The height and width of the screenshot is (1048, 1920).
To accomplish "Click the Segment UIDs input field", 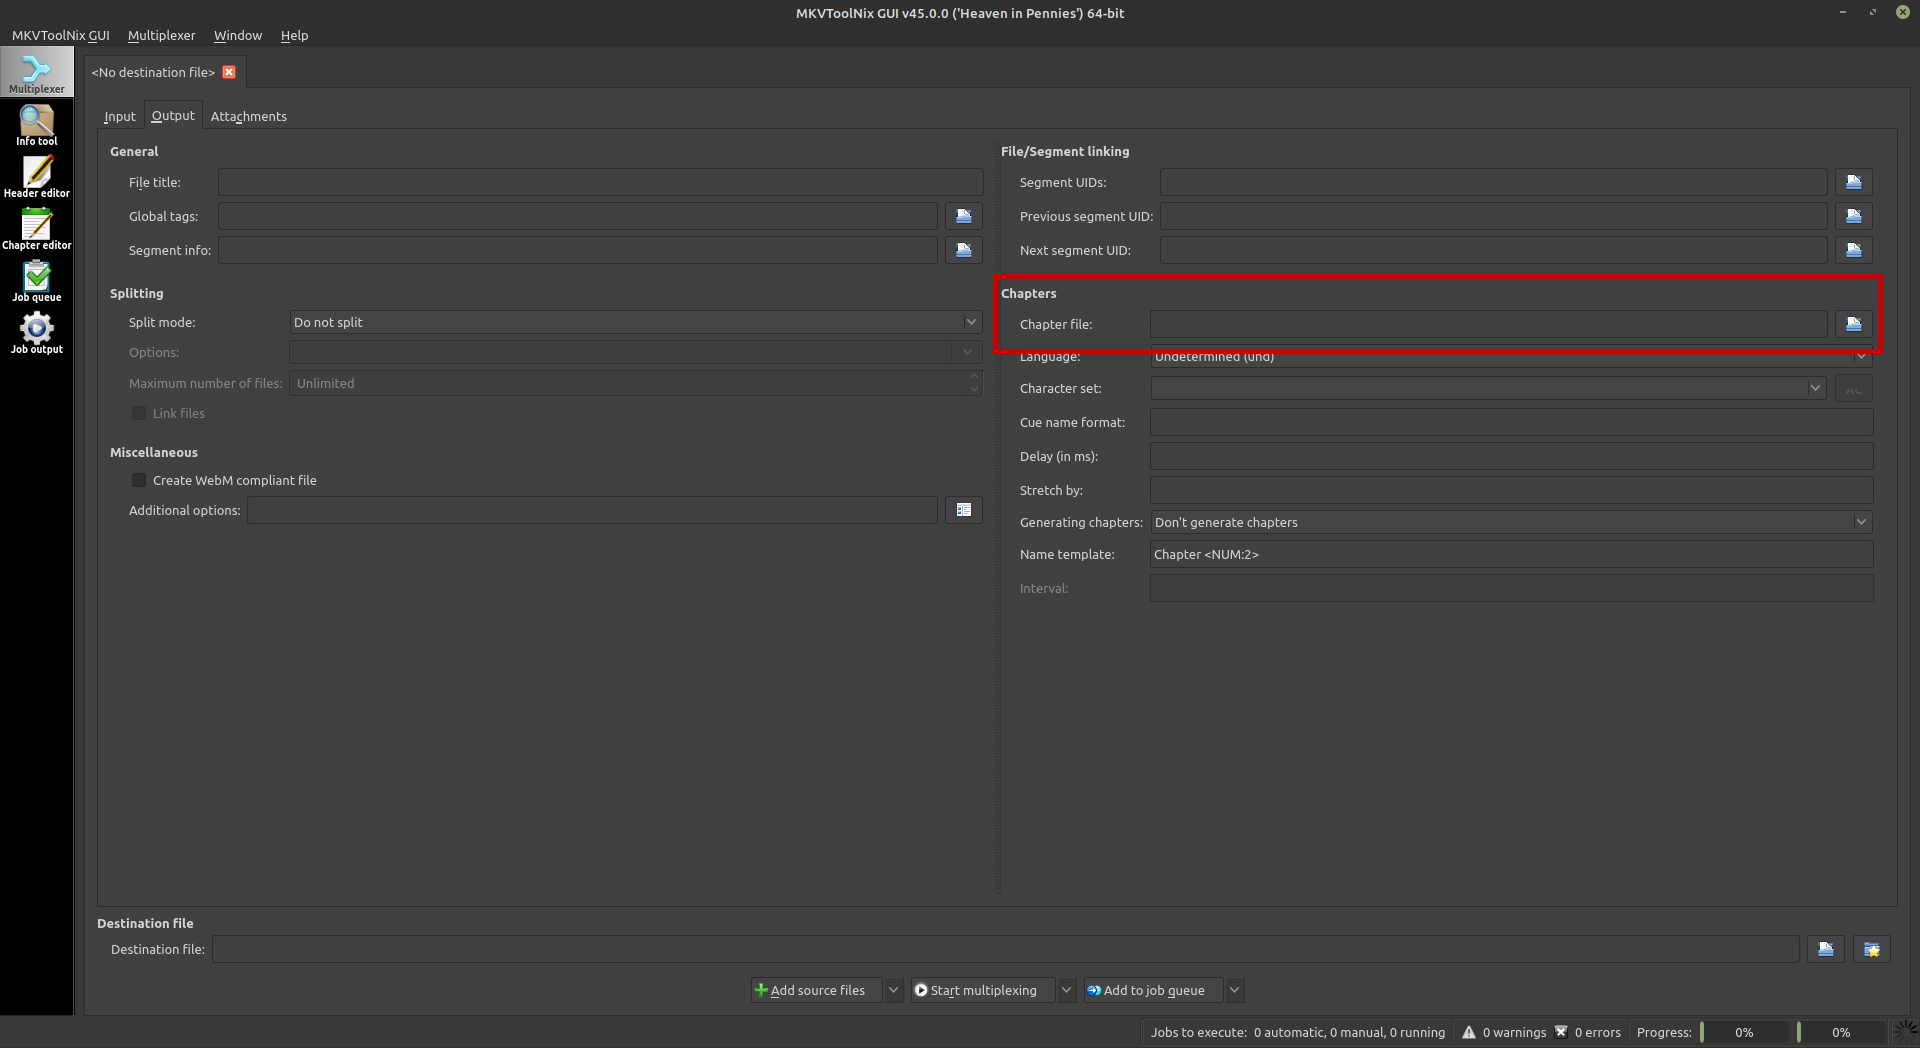I will pyautogui.click(x=1494, y=182).
